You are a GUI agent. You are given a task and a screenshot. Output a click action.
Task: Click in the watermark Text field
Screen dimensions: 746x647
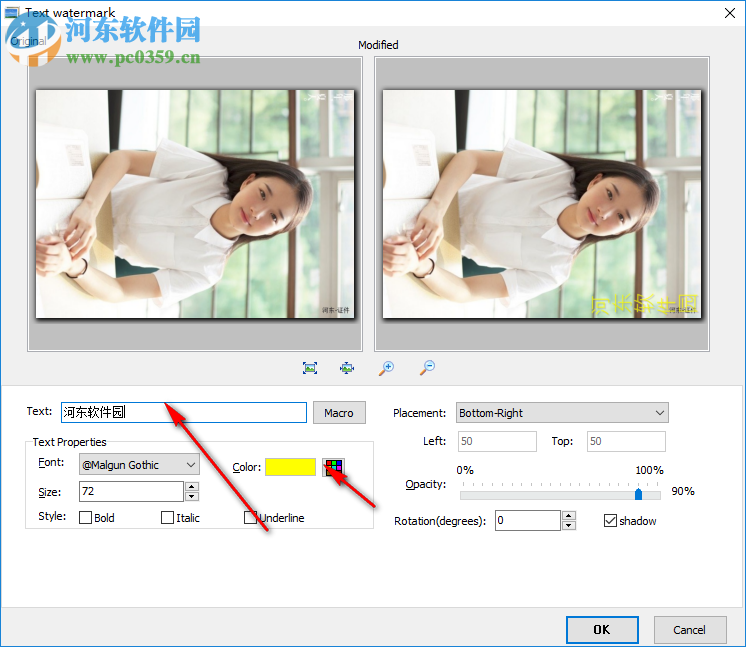(184, 412)
